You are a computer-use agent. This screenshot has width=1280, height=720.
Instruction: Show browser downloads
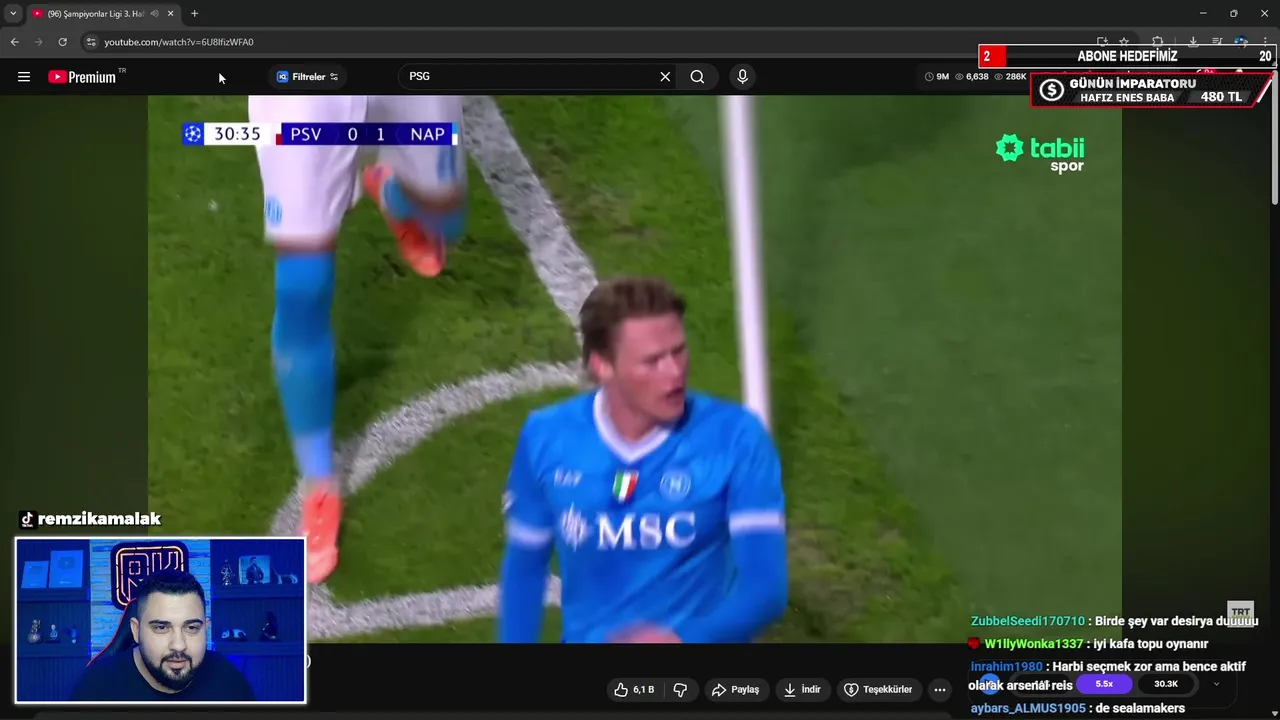pyautogui.click(x=1193, y=42)
